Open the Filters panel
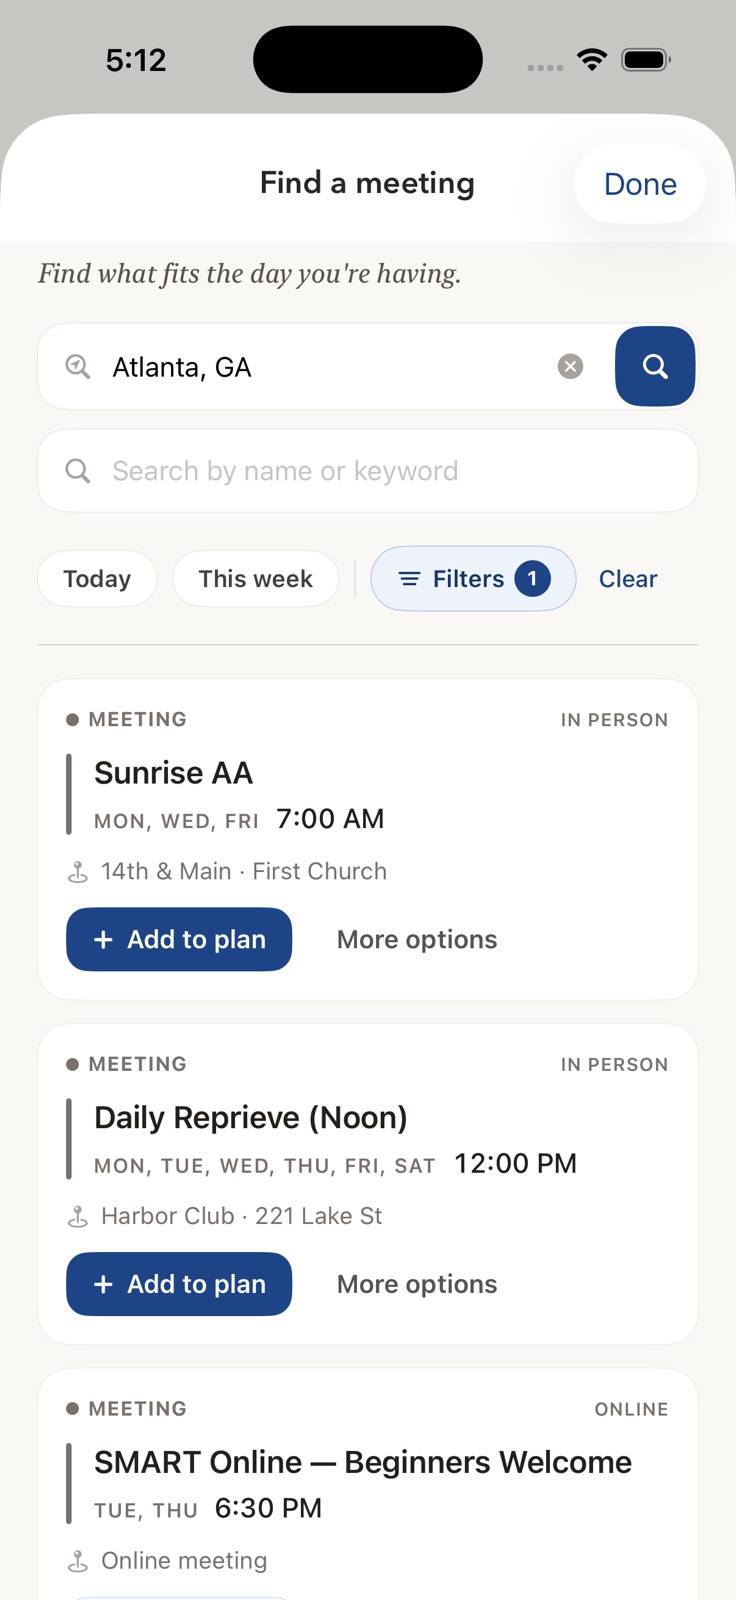This screenshot has width=736, height=1600. [473, 578]
